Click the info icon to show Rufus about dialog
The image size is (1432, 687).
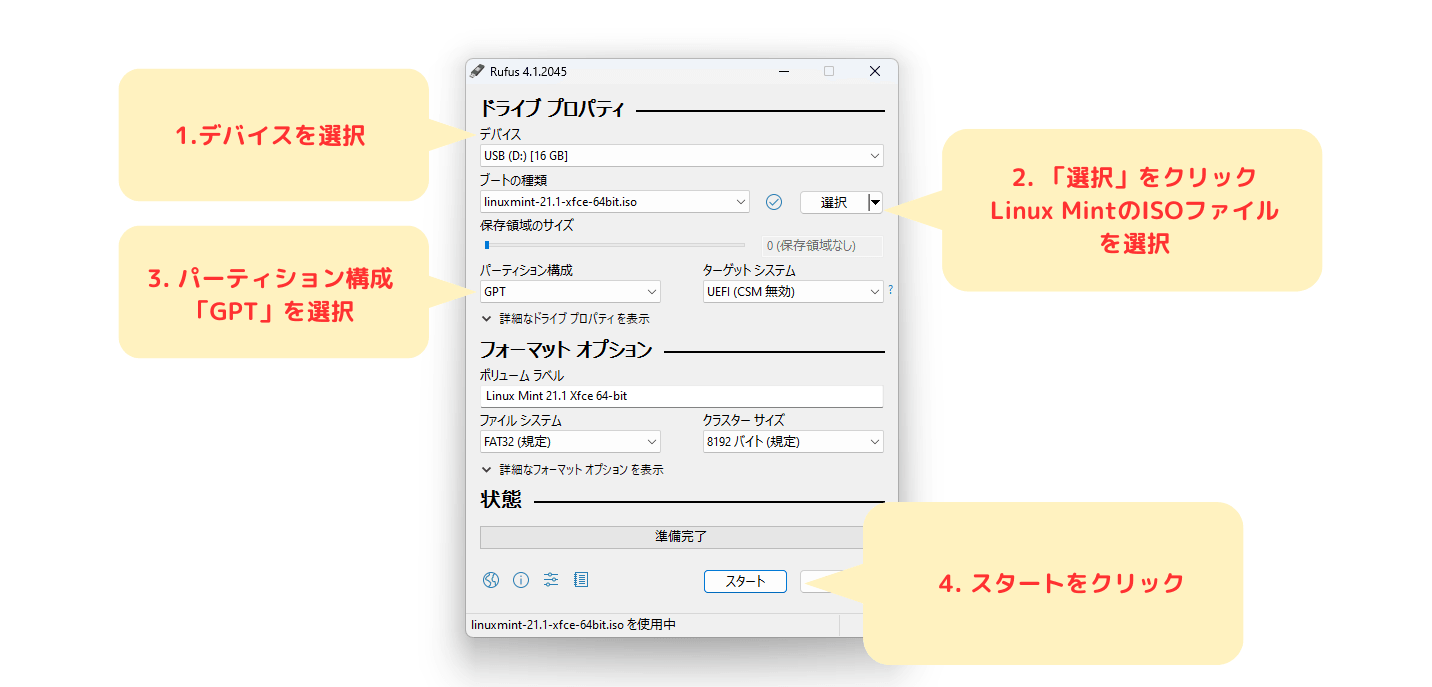tap(519, 580)
